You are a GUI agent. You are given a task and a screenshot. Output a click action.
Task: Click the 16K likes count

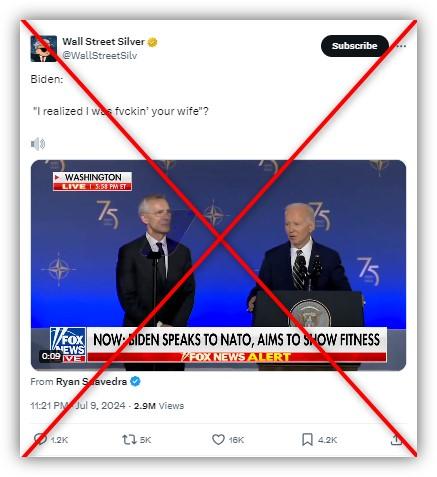236,440
